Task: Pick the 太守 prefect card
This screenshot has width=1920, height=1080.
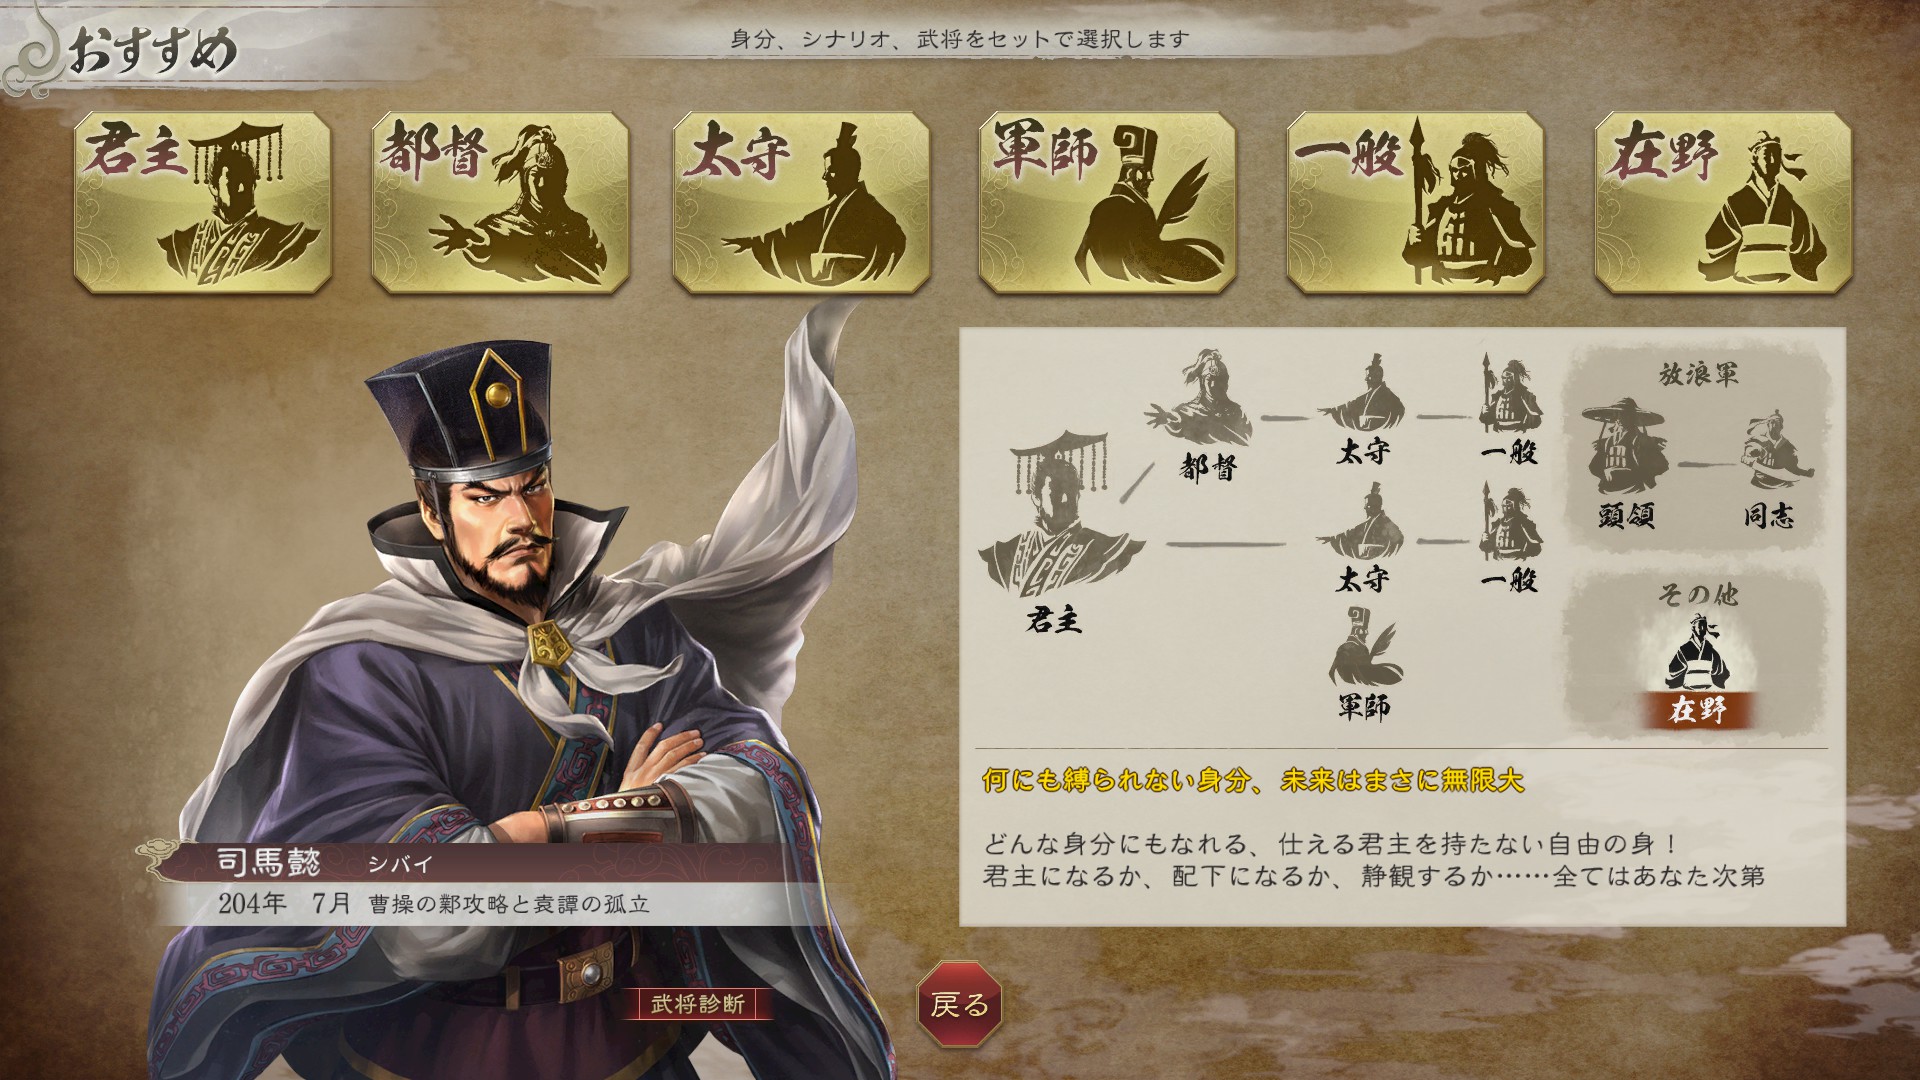Action: (801, 203)
